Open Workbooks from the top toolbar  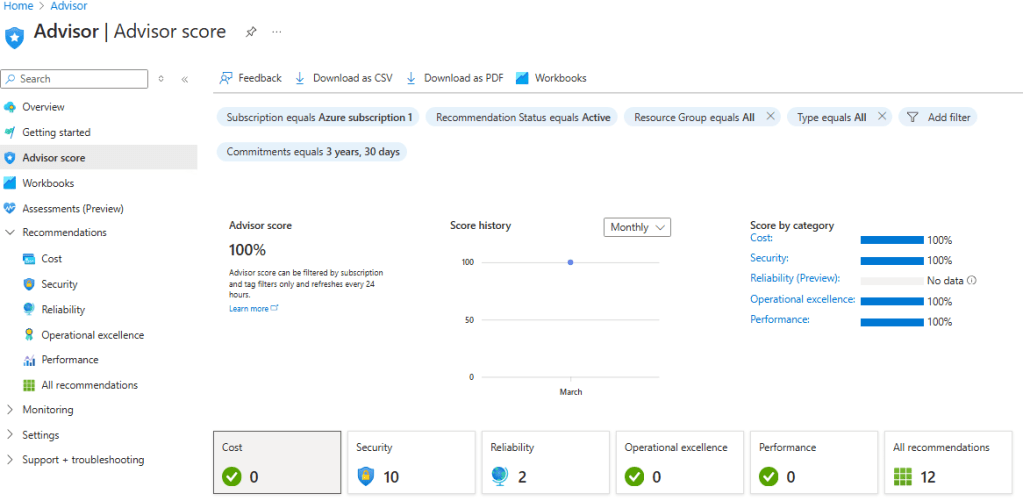551,78
